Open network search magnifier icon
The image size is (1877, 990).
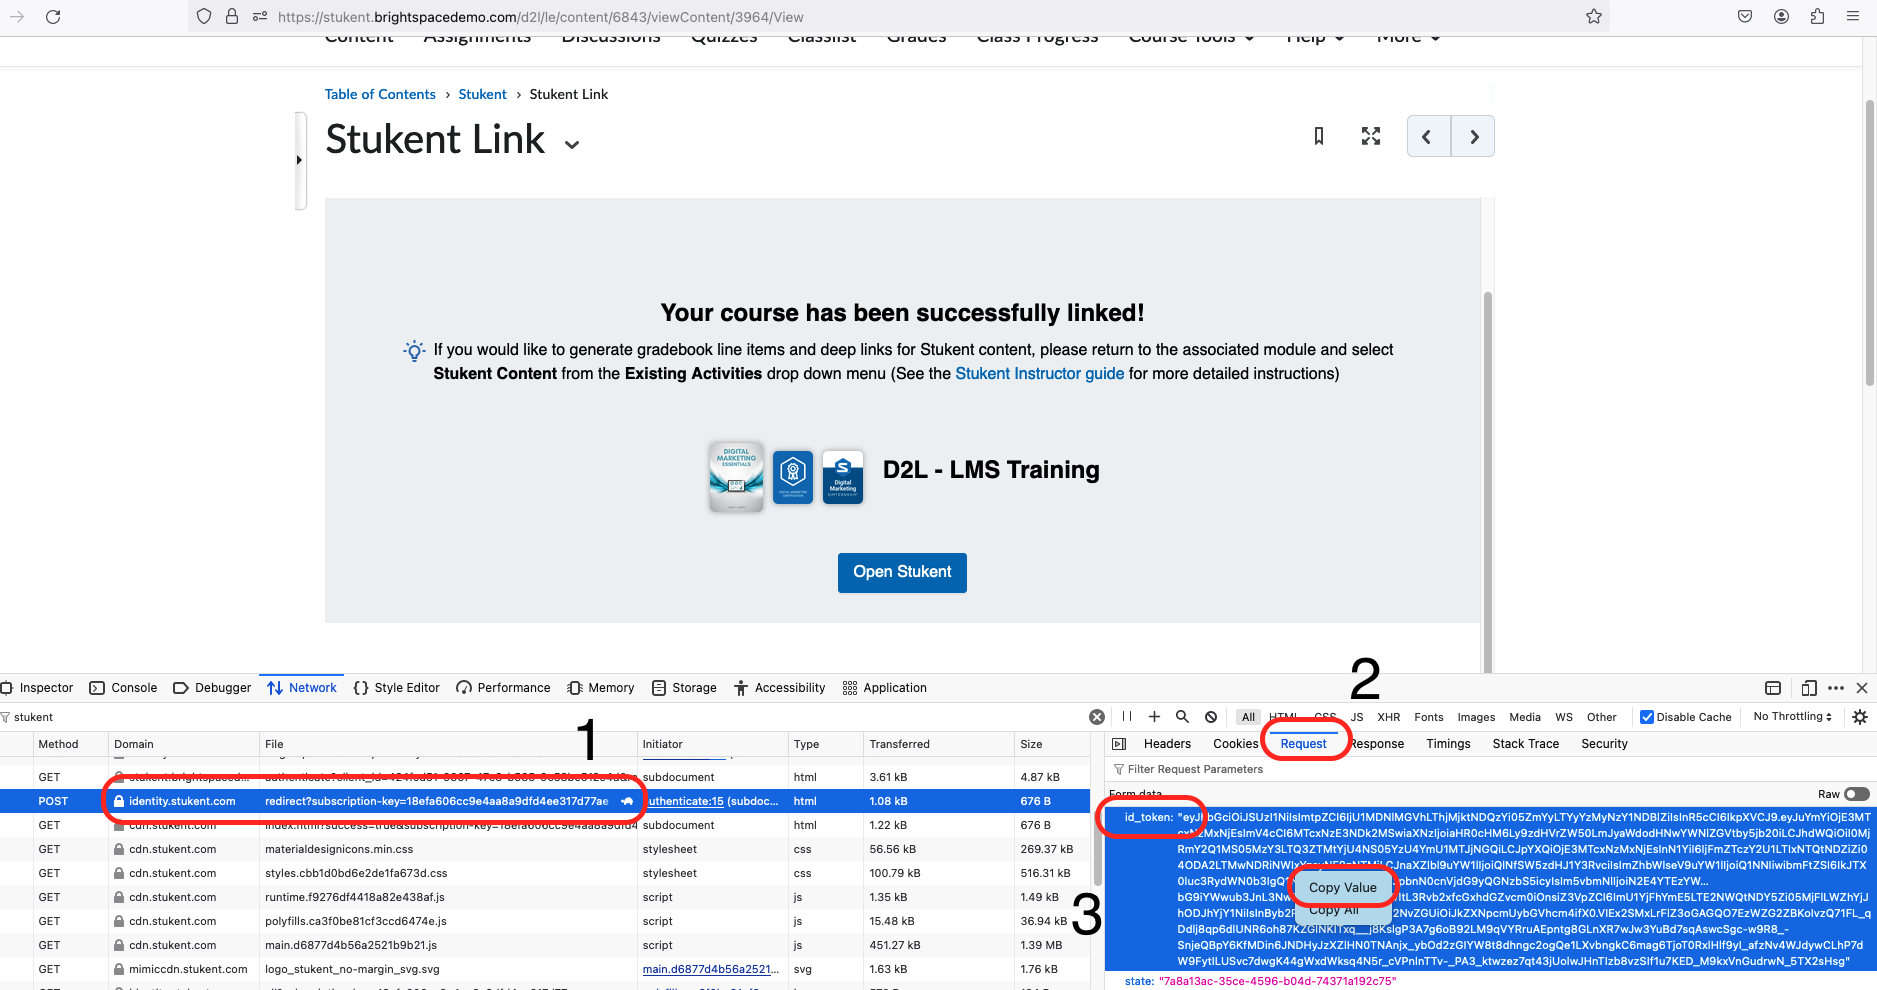click(1182, 717)
